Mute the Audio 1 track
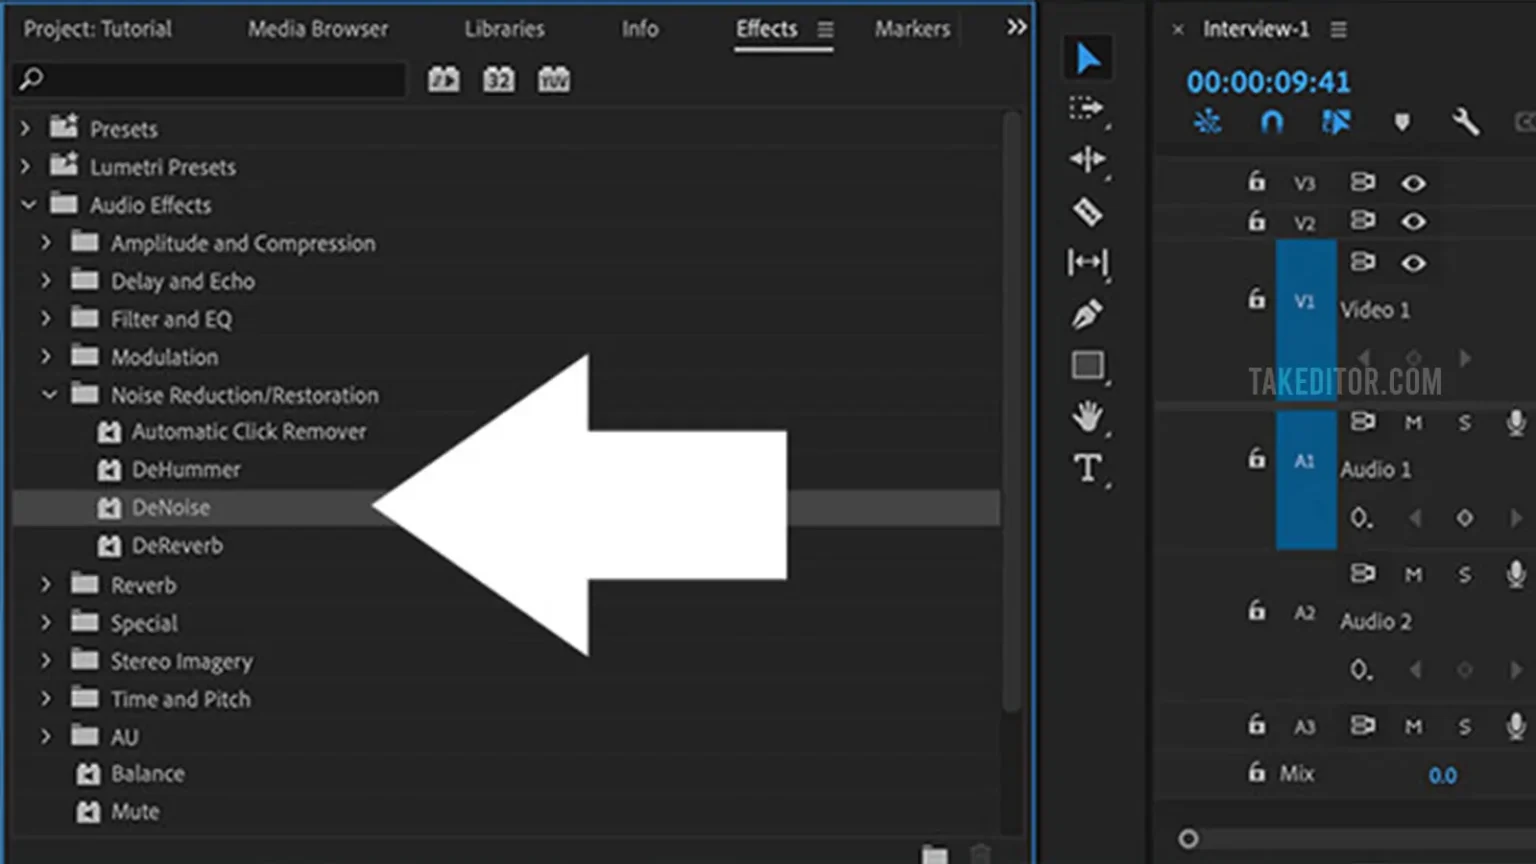Screen dimensions: 1536x864 point(1413,423)
